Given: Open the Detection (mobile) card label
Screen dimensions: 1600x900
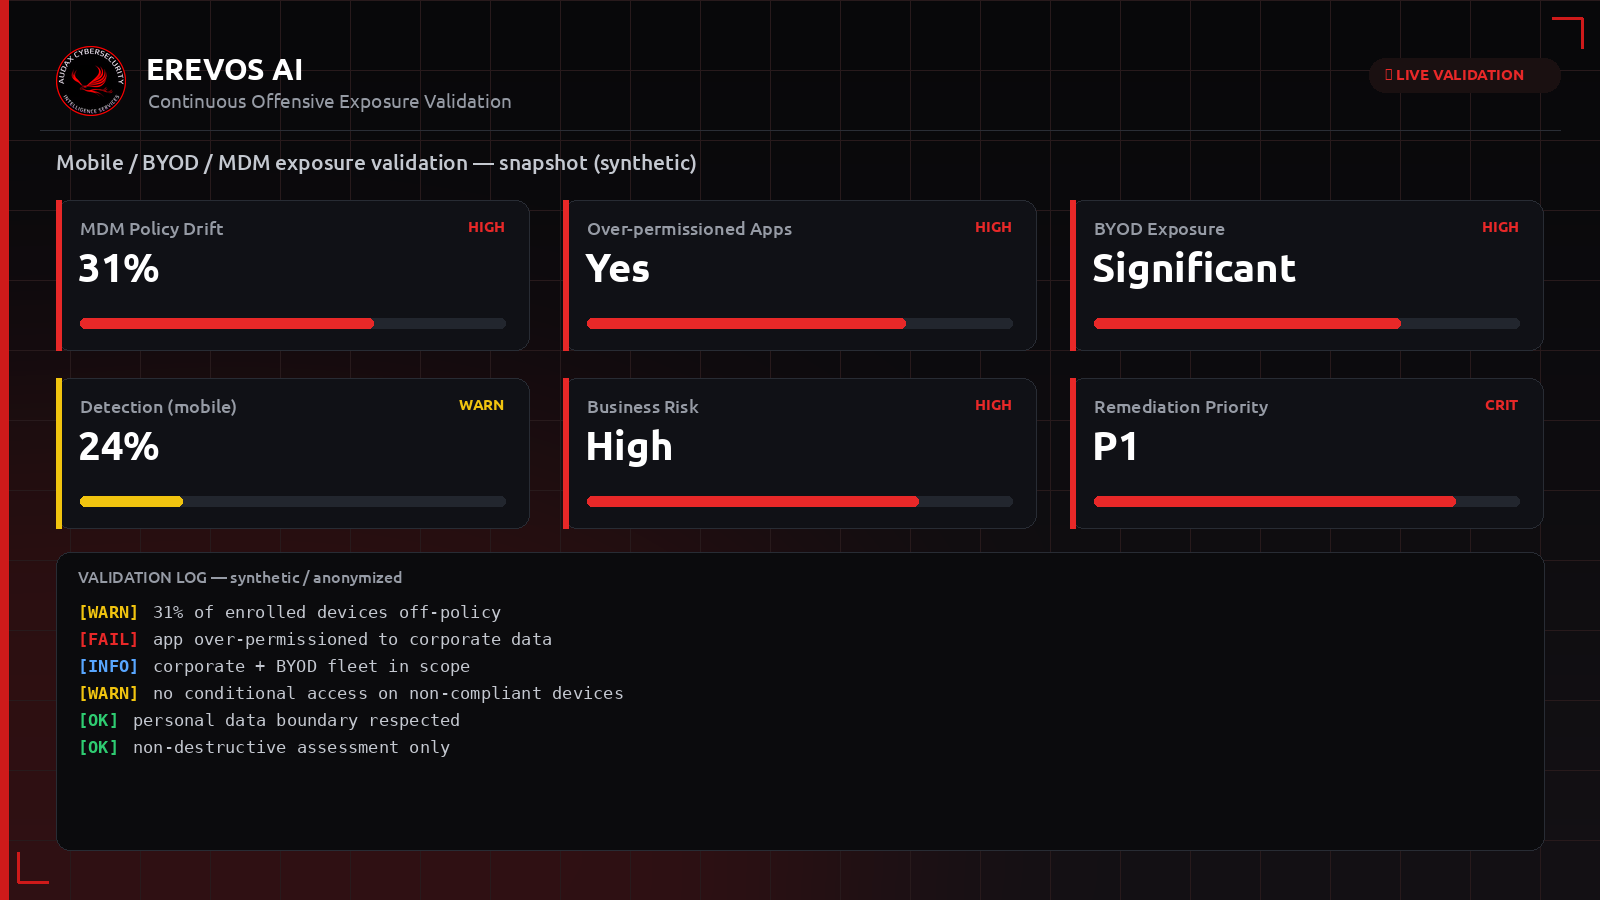Looking at the screenshot, I should (x=158, y=407).
